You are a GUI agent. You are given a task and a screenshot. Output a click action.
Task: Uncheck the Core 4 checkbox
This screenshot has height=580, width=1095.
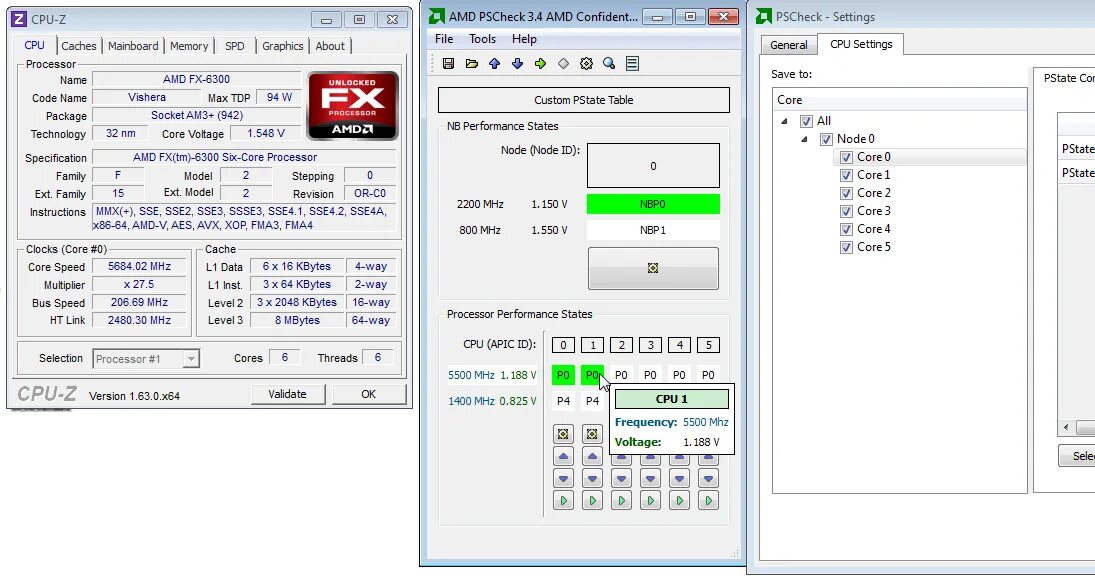[x=846, y=230]
